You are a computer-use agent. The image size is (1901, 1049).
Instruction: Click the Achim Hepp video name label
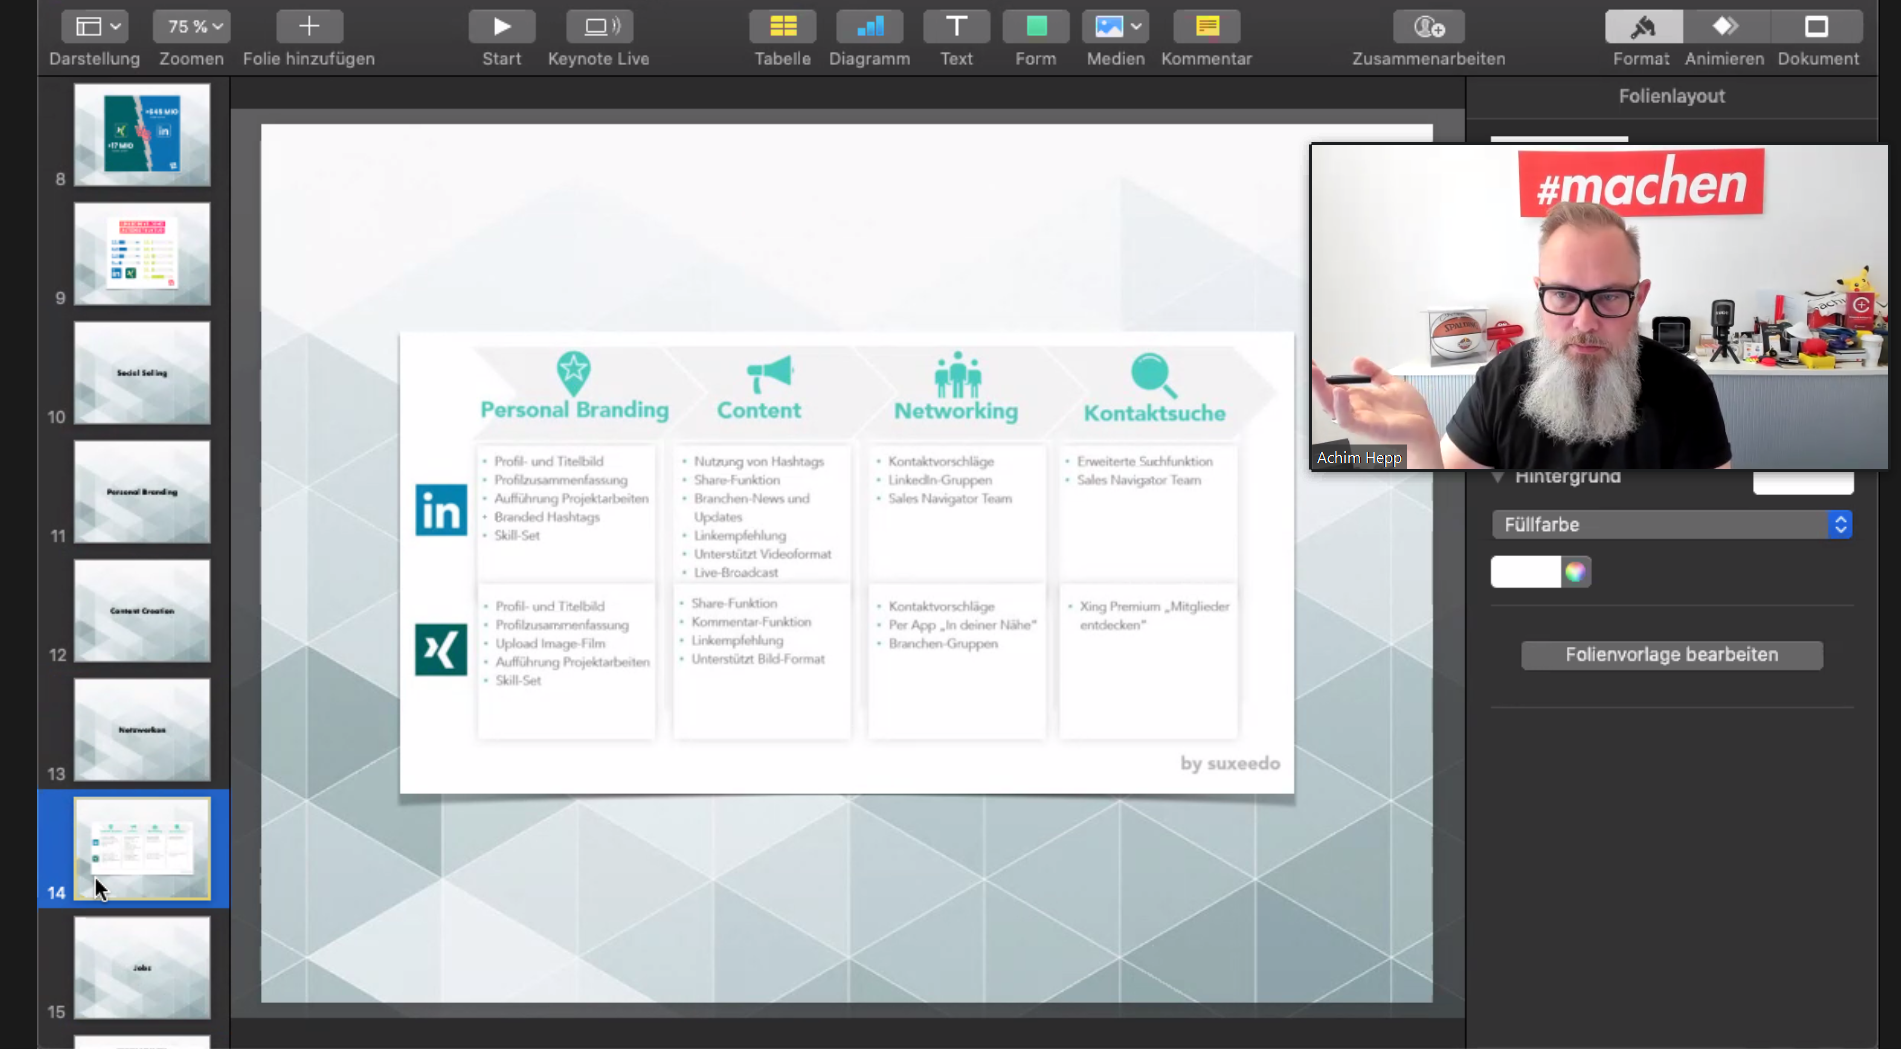pyautogui.click(x=1359, y=458)
